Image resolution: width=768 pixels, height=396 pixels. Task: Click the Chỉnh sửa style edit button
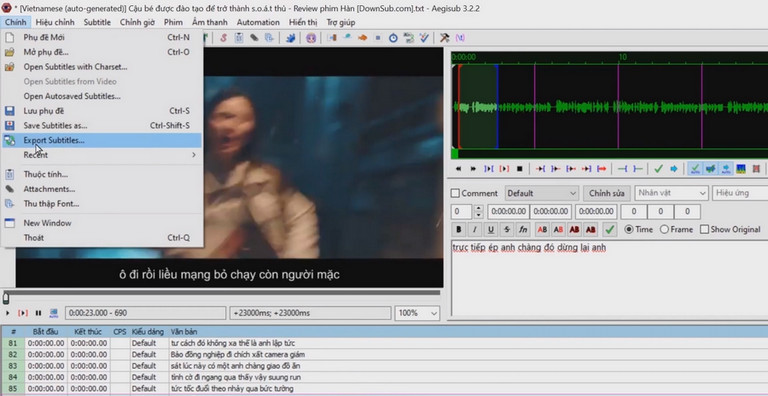pyautogui.click(x=606, y=193)
